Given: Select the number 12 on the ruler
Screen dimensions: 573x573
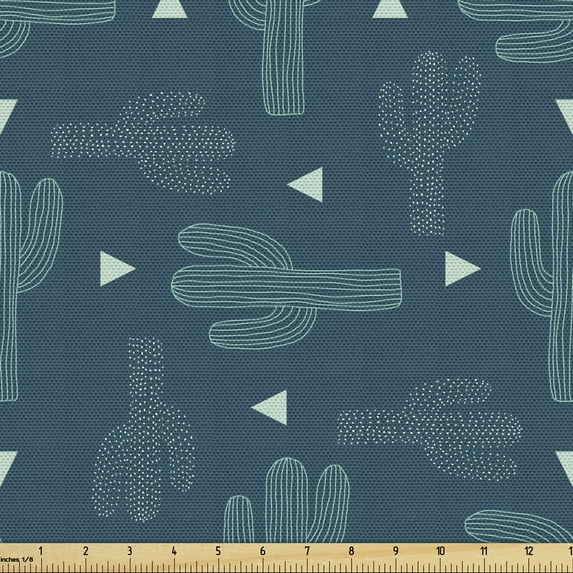Looking at the screenshot, I should tap(529, 551).
